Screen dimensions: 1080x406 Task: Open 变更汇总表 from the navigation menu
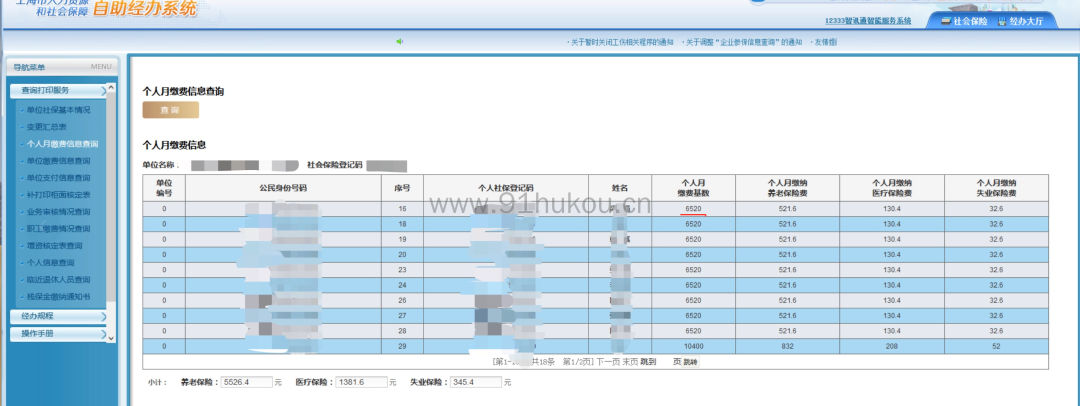pos(47,127)
